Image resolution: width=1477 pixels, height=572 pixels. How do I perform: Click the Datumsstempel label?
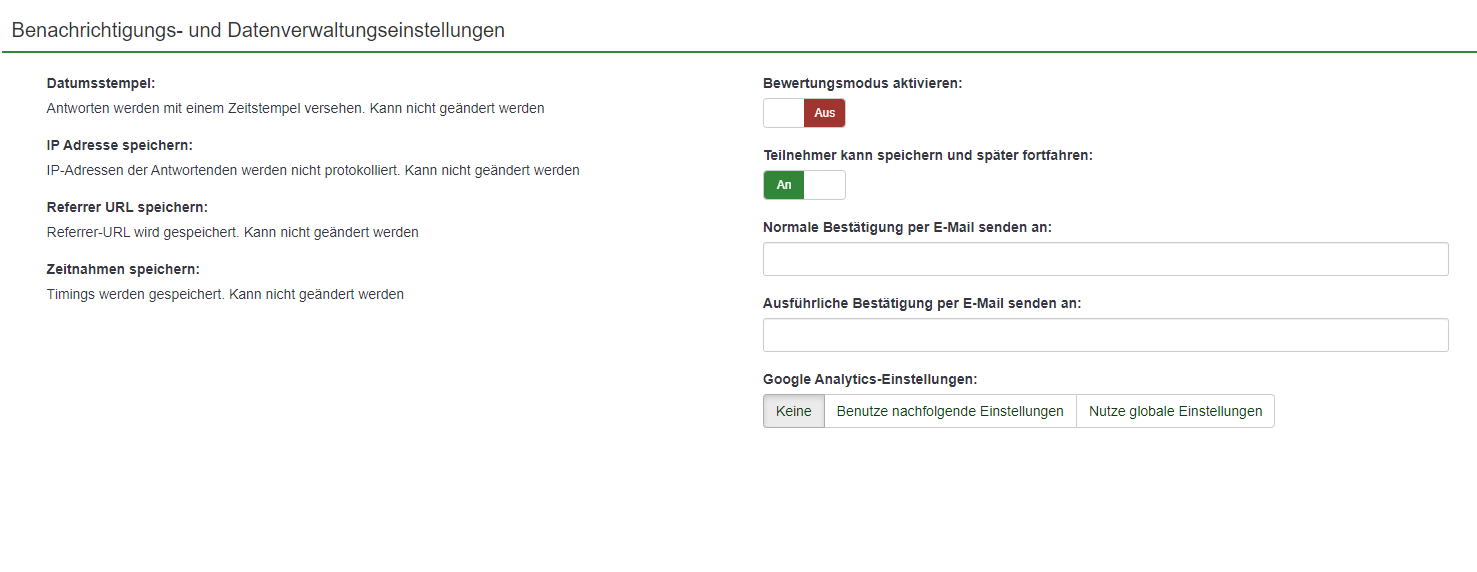click(101, 83)
